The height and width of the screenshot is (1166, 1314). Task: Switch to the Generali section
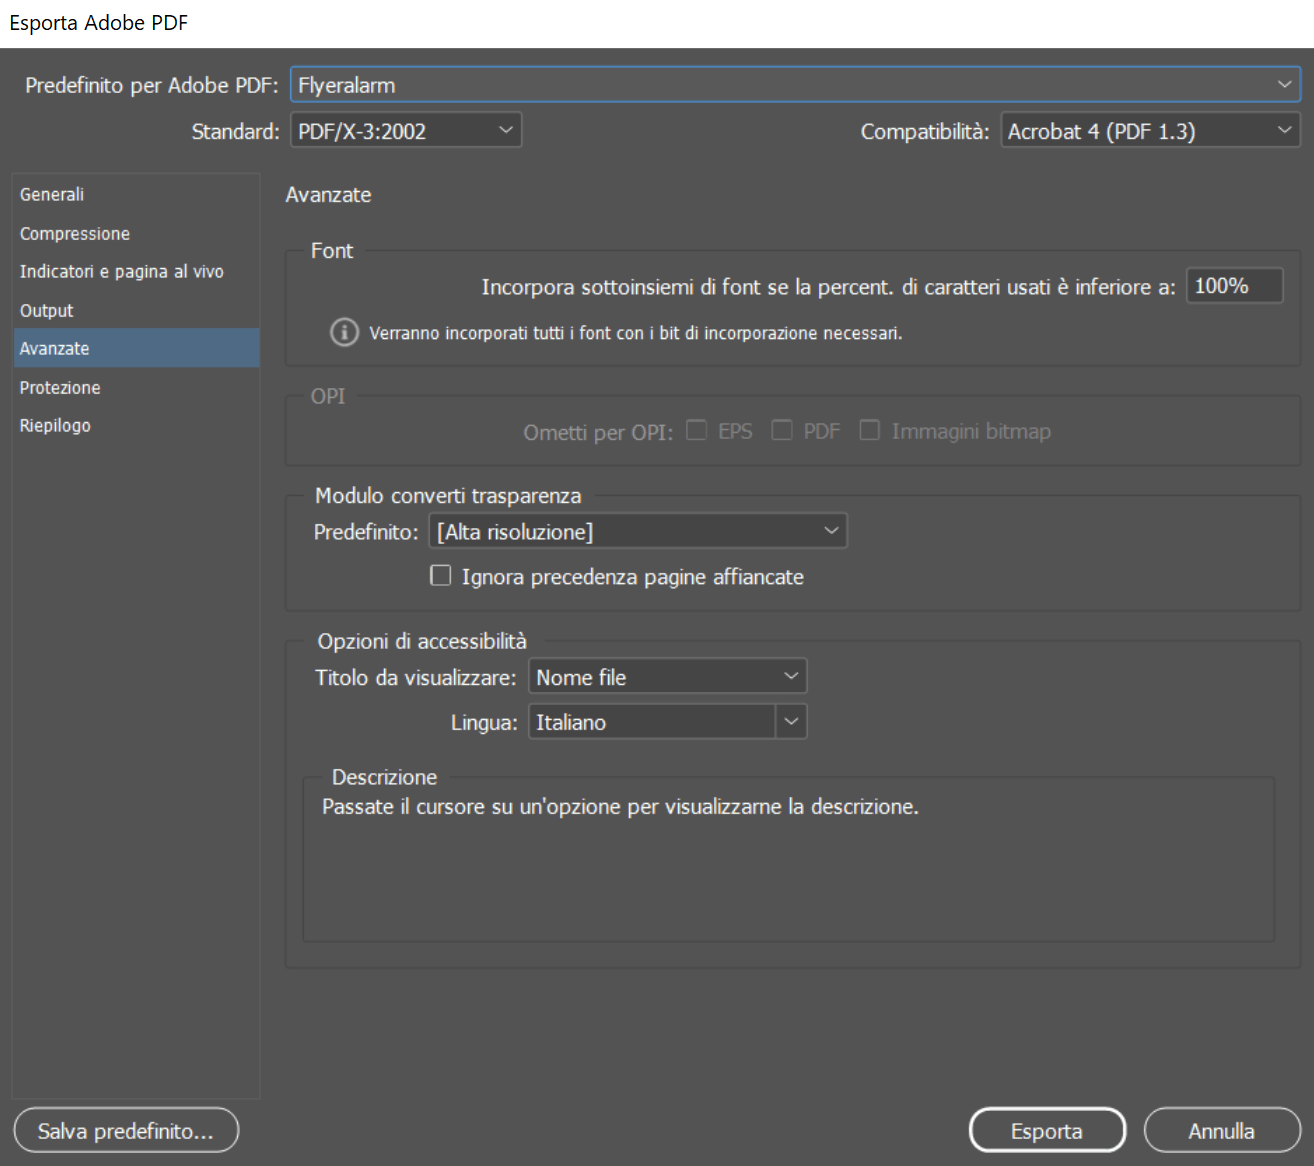tap(52, 195)
